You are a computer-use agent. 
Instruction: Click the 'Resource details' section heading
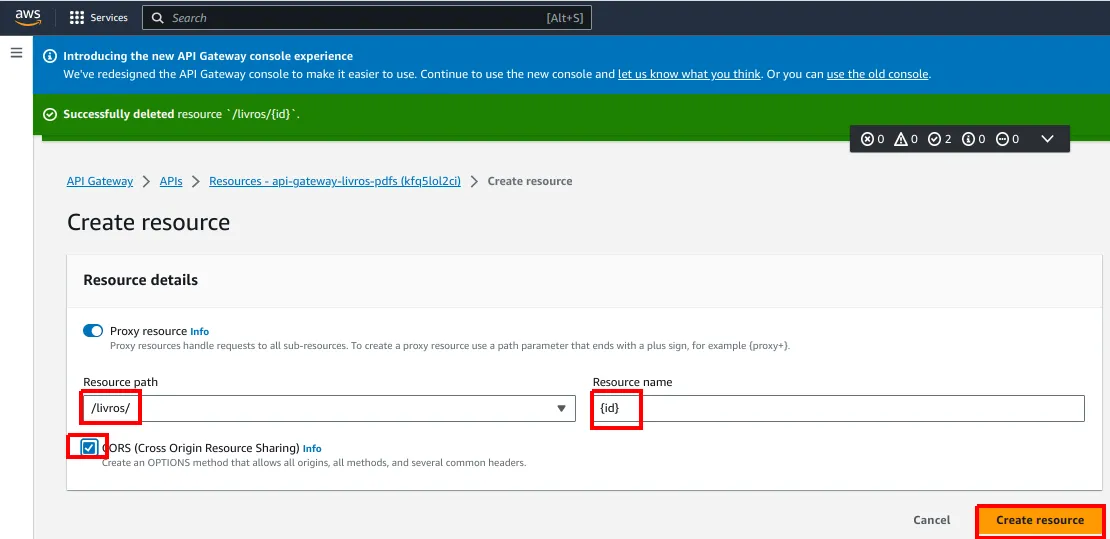tap(141, 280)
